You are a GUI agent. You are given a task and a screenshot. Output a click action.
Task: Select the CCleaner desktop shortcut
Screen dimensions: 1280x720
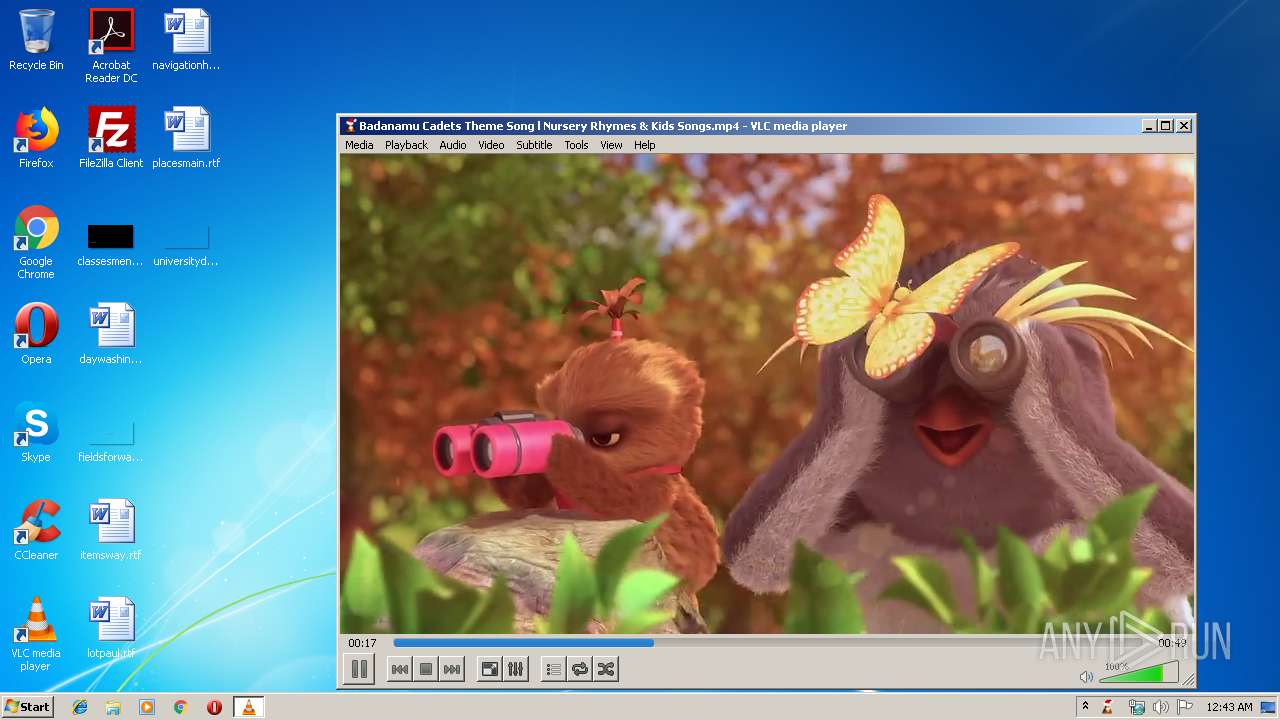pyautogui.click(x=36, y=530)
